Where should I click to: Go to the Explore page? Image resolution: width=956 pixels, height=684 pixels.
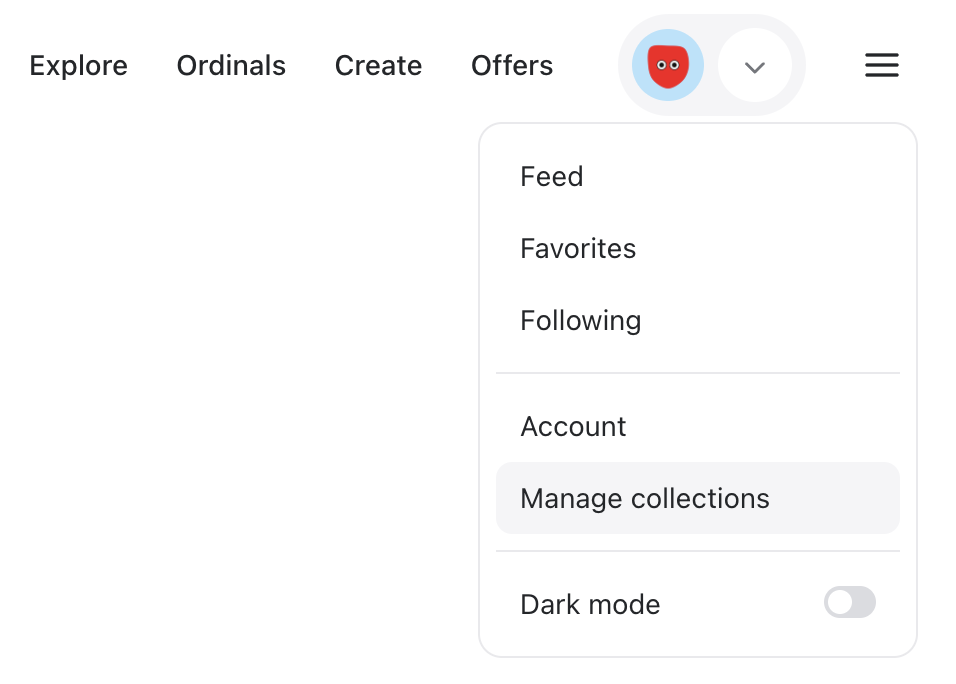79,65
